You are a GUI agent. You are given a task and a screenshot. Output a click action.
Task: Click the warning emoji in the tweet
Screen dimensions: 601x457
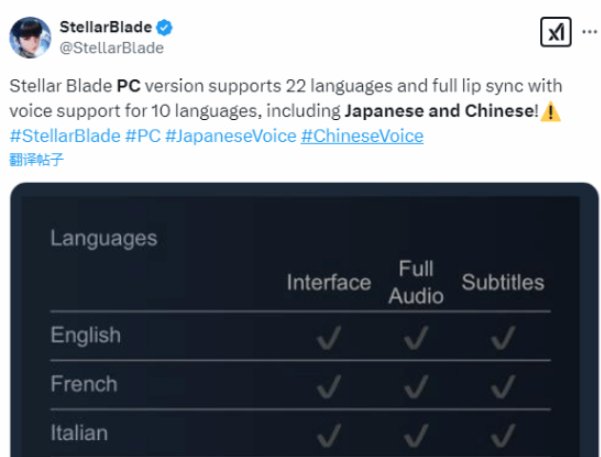(x=552, y=112)
